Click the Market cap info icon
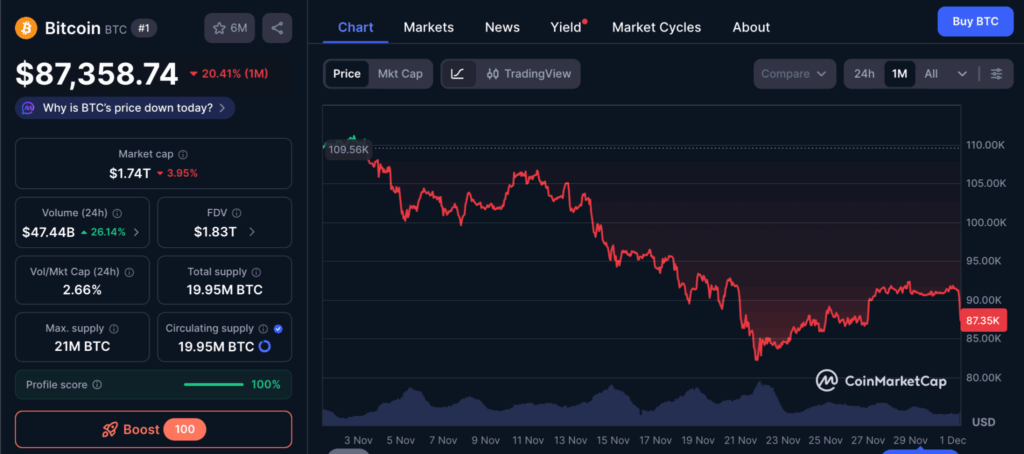1024x454 pixels. (182, 154)
